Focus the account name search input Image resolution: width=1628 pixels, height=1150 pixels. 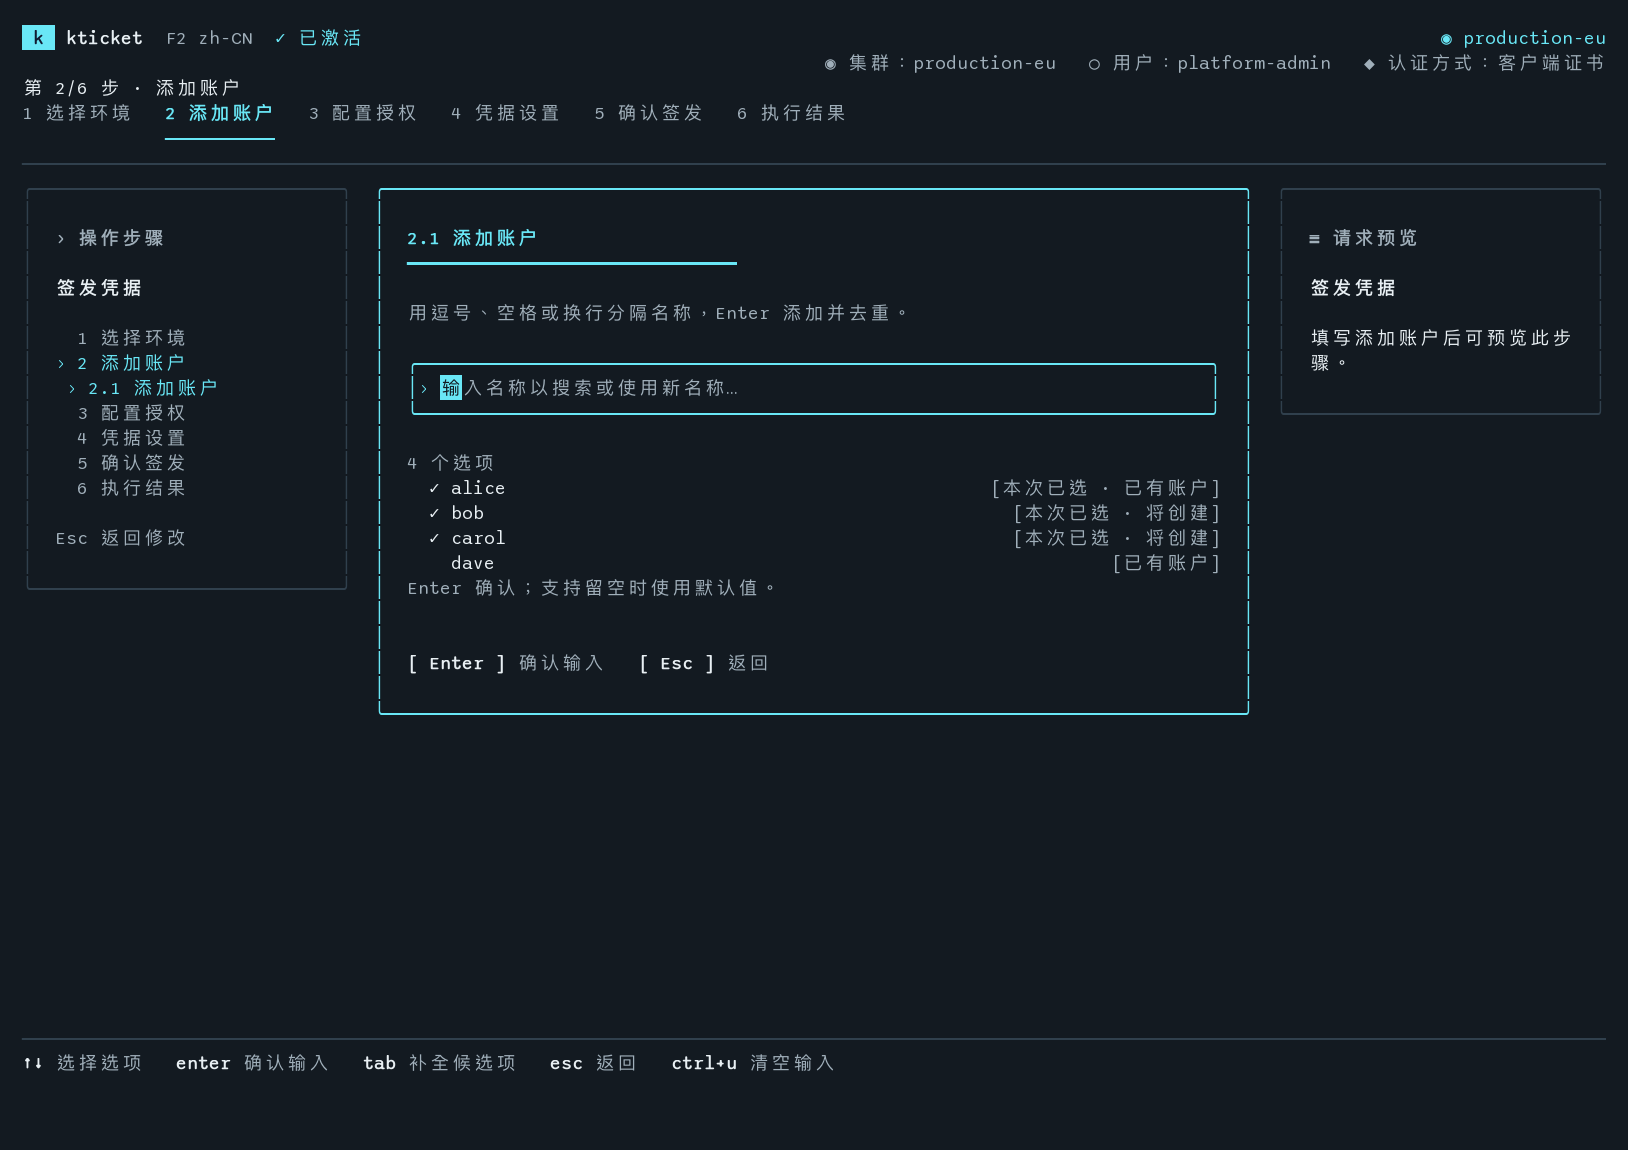(814, 388)
